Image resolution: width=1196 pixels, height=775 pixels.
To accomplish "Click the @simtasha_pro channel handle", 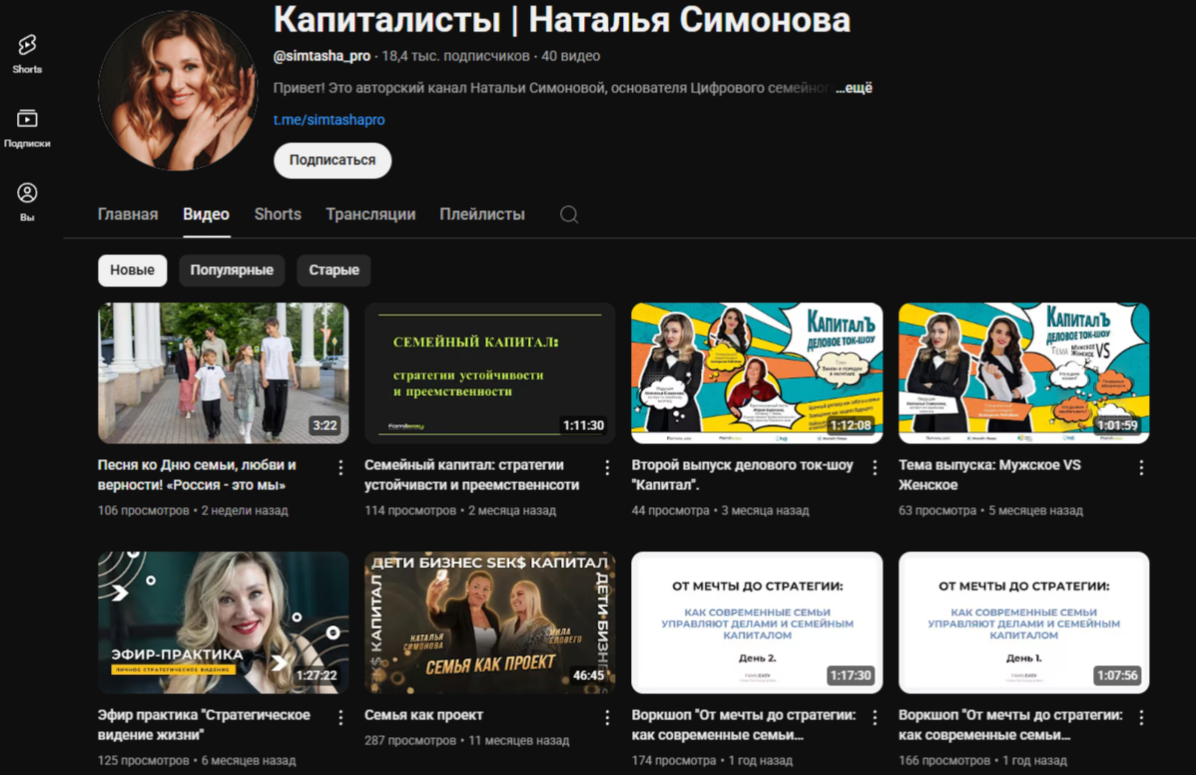I will pyautogui.click(x=322, y=56).
